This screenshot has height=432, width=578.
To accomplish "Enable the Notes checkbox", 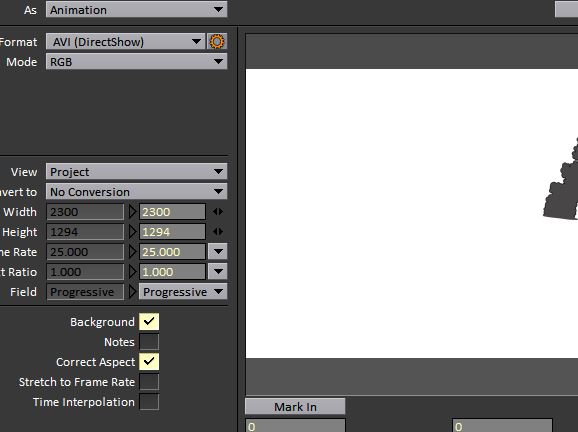I will point(149,342).
